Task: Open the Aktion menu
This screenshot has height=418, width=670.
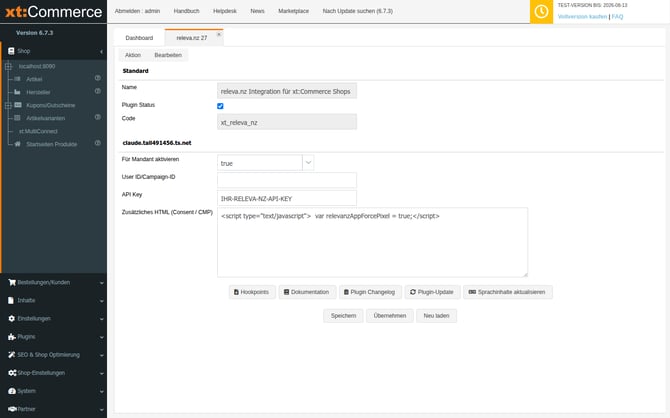Action: 133,55
